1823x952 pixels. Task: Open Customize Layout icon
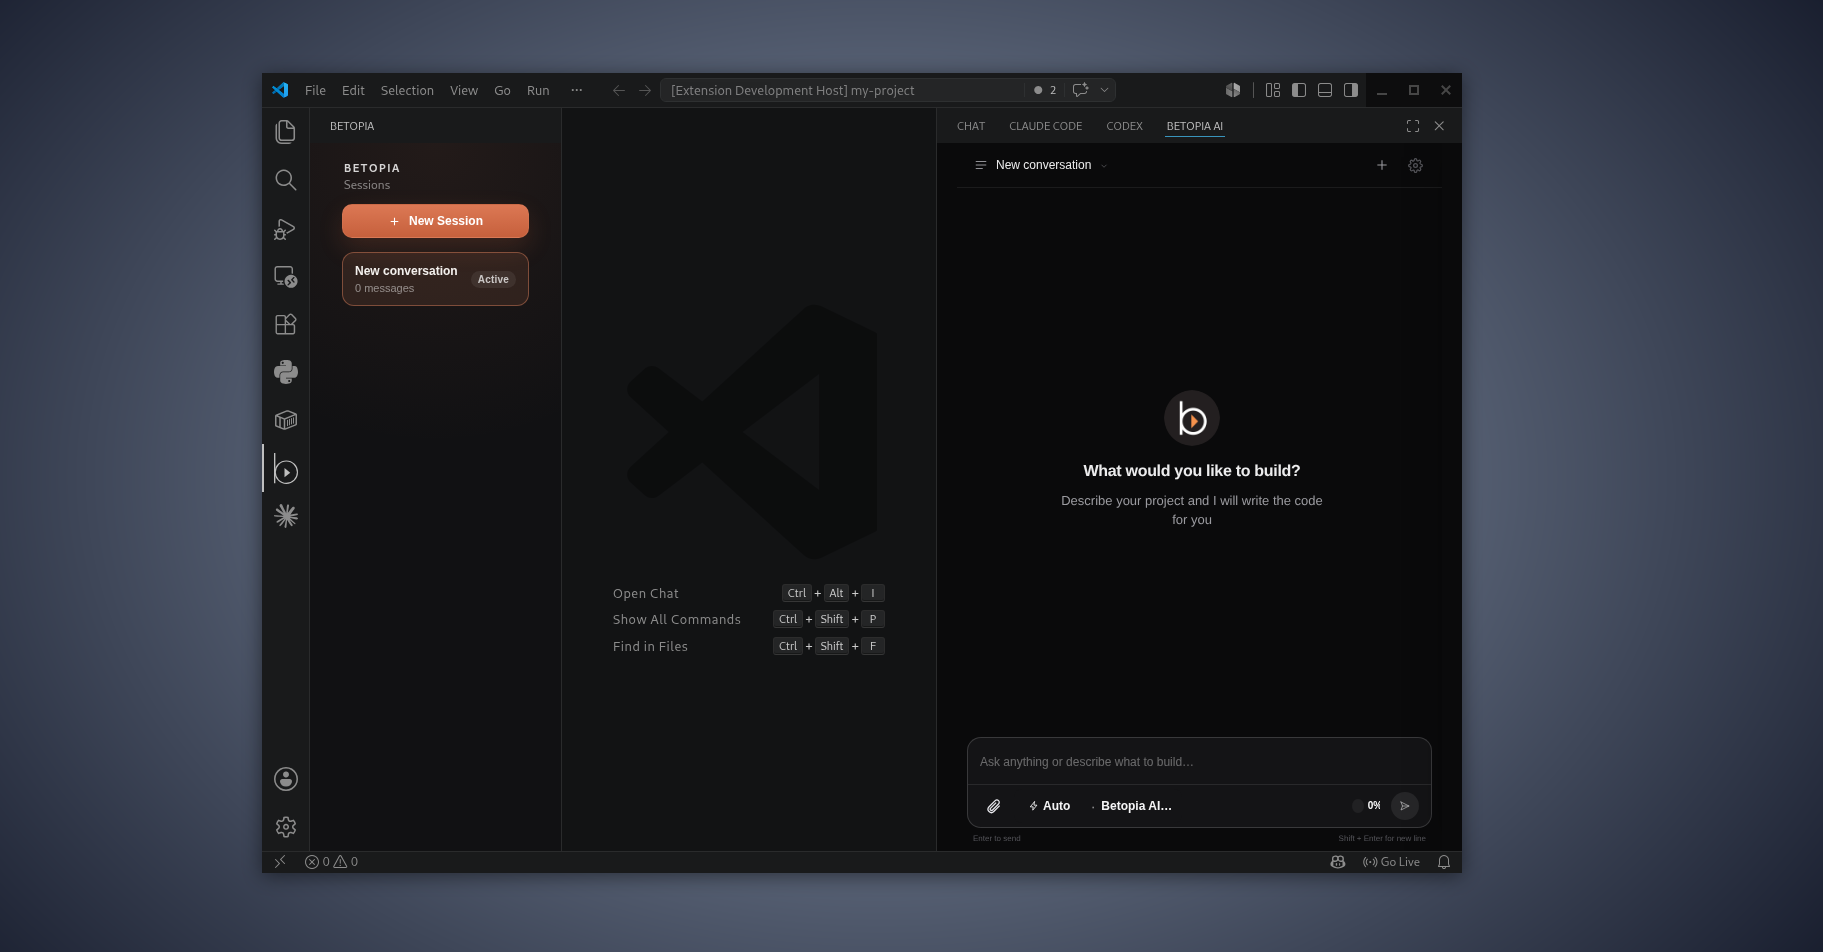1273,90
